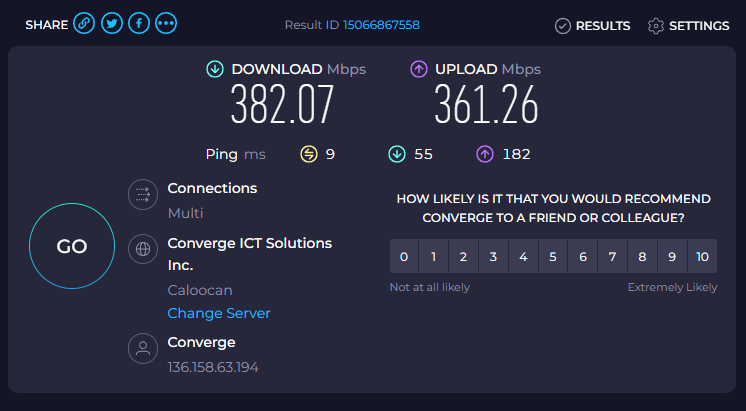Rate recommendation as 1
The width and height of the screenshot is (746, 411).
pos(433,256)
